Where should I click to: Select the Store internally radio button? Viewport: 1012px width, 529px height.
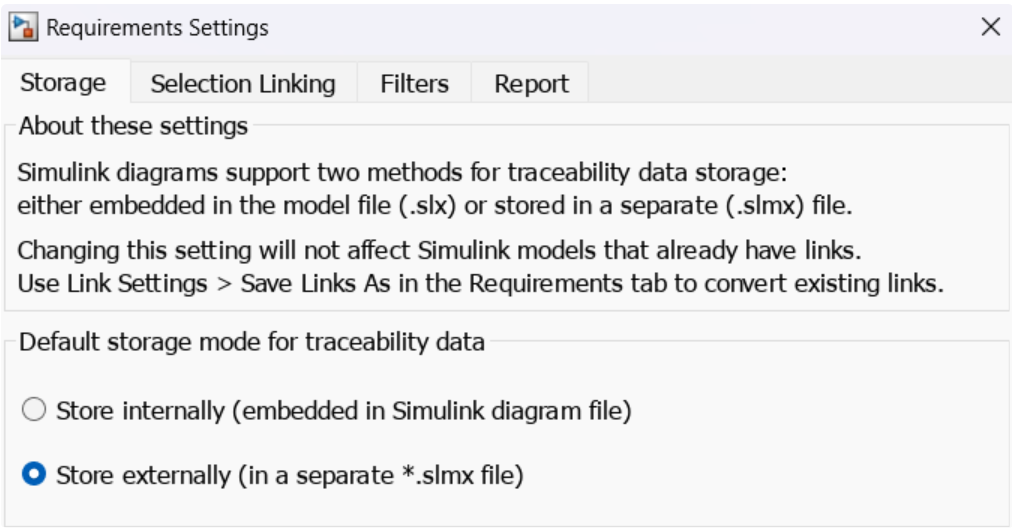34,411
